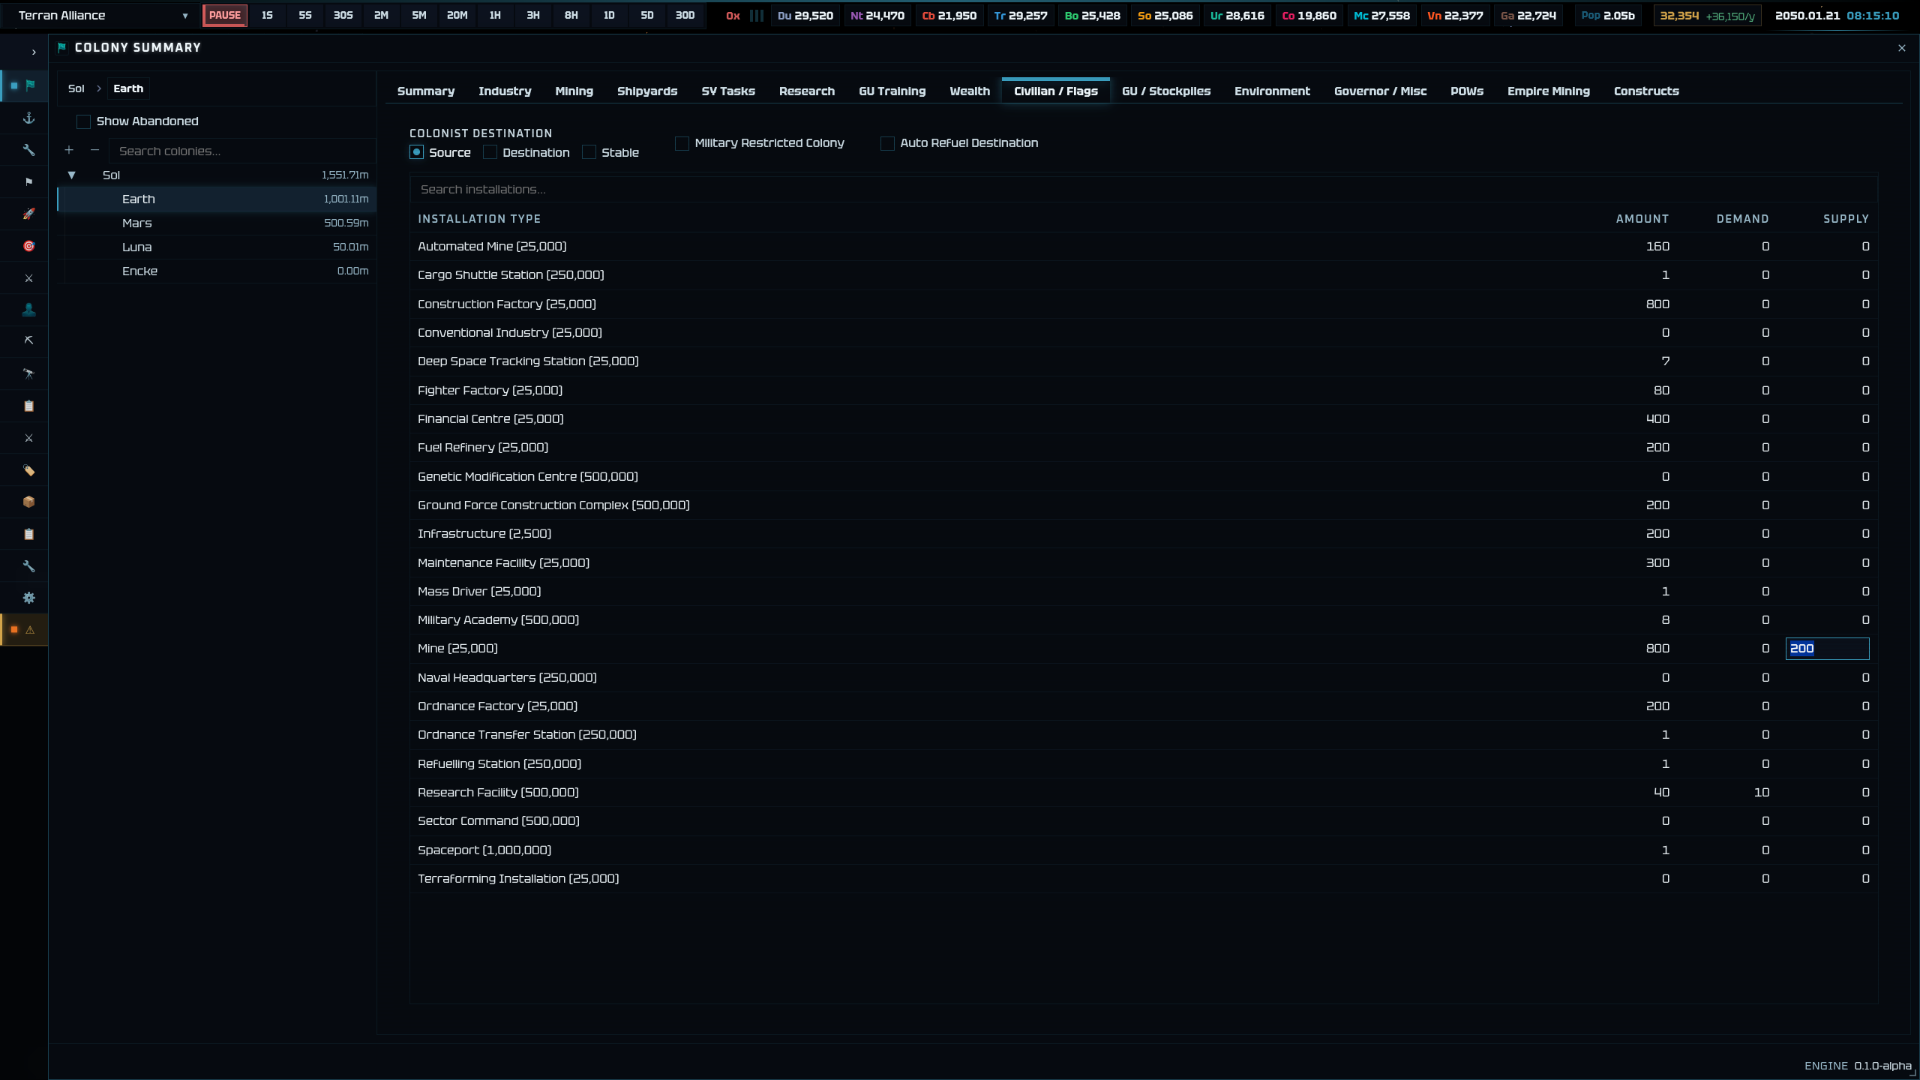1920x1080 pixels.
Task: Switch to the GU / Stockpiles tab
Action: click(x=1166, y=91)
